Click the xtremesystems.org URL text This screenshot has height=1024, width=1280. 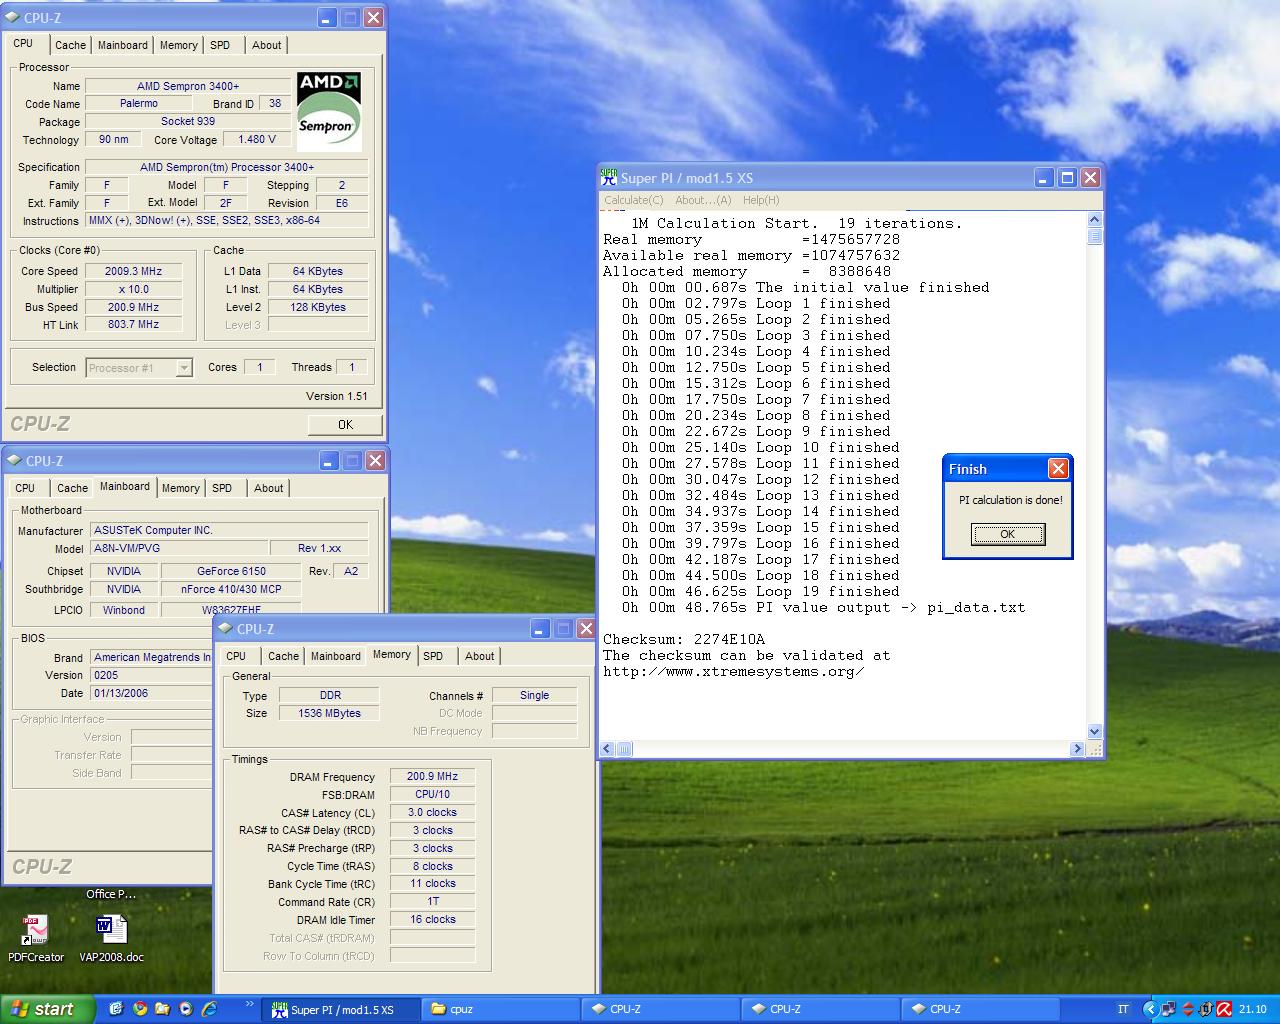(734, 671)
